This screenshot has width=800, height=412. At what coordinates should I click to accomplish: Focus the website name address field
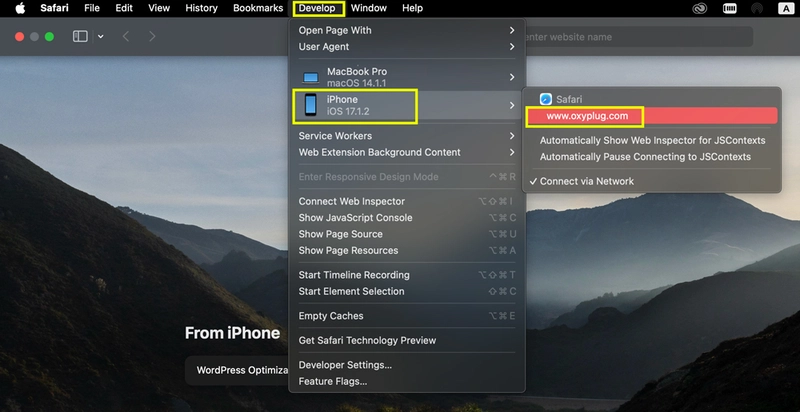point(639,37)
